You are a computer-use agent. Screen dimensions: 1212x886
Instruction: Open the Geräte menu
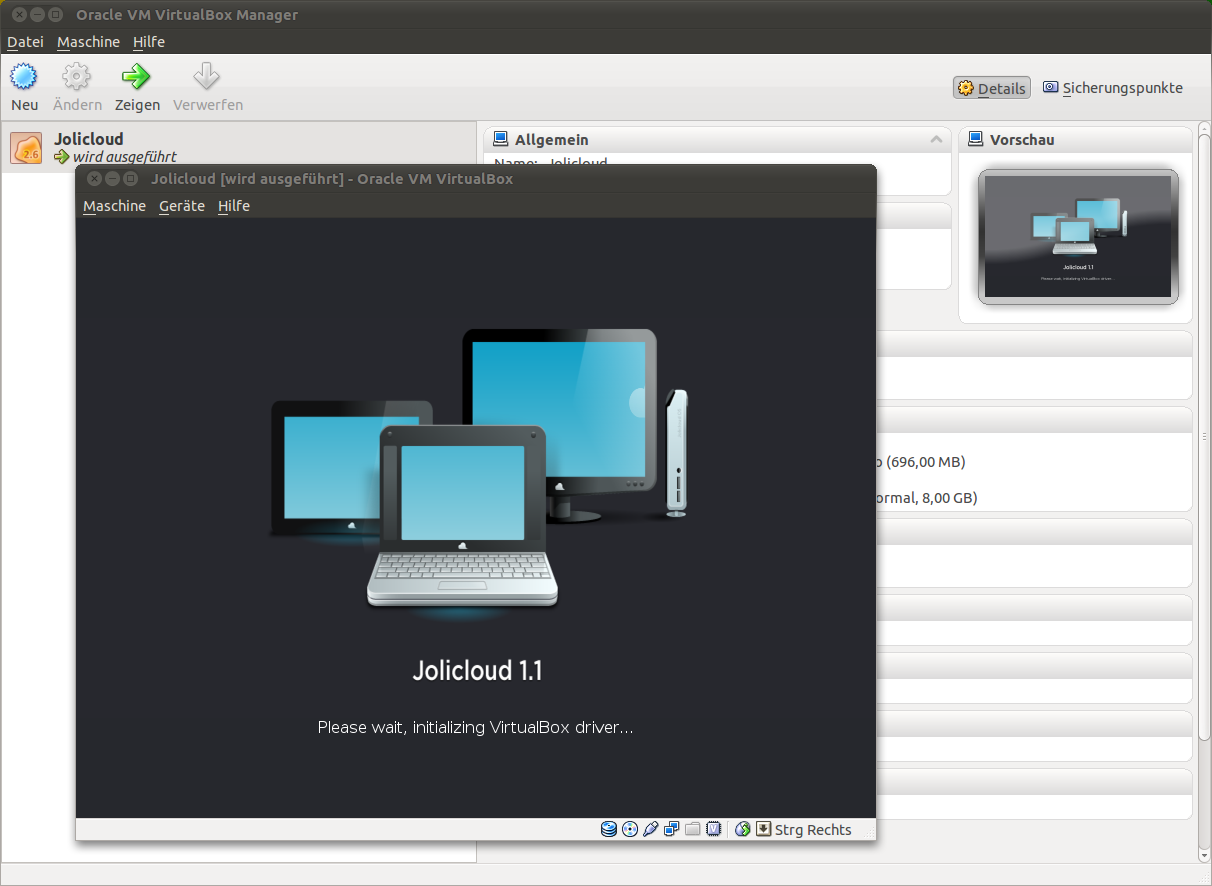click(x=181, y=206)
